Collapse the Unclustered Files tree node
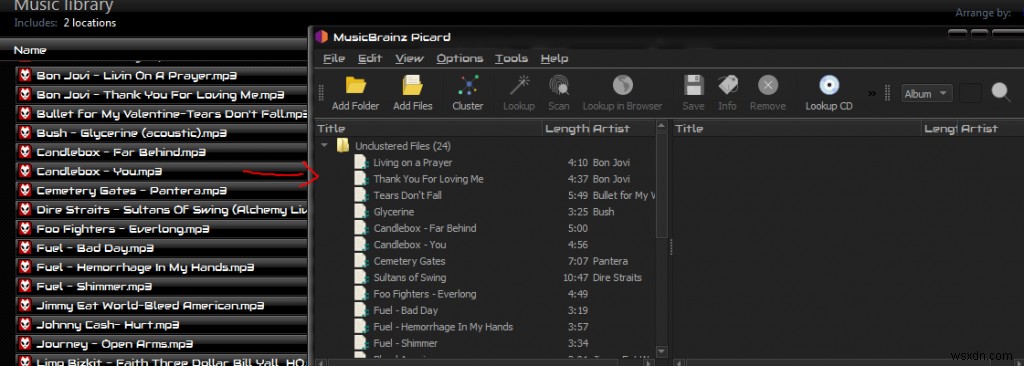This screenshot has height=366, width=1024. pyautogui.click(x=325, y=146)
